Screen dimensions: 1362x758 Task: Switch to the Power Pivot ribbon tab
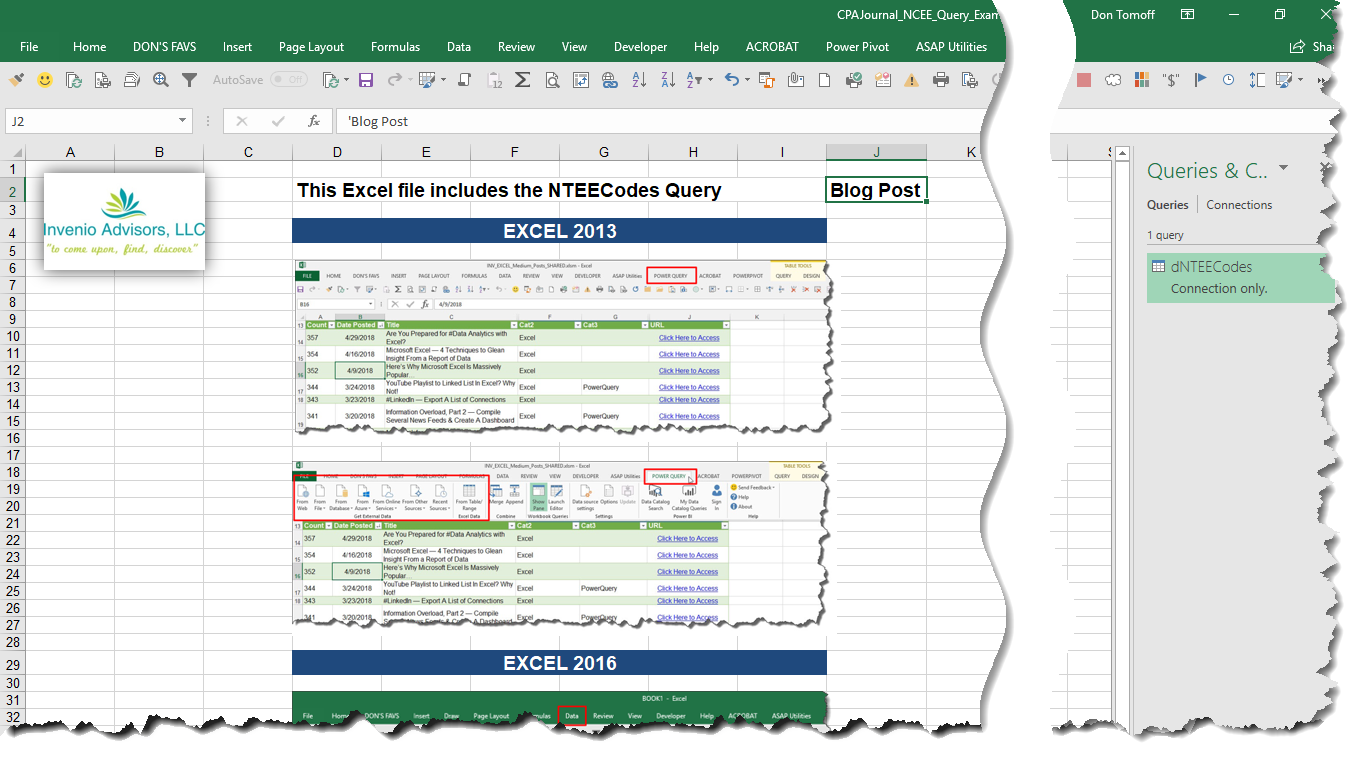[857, 46]
